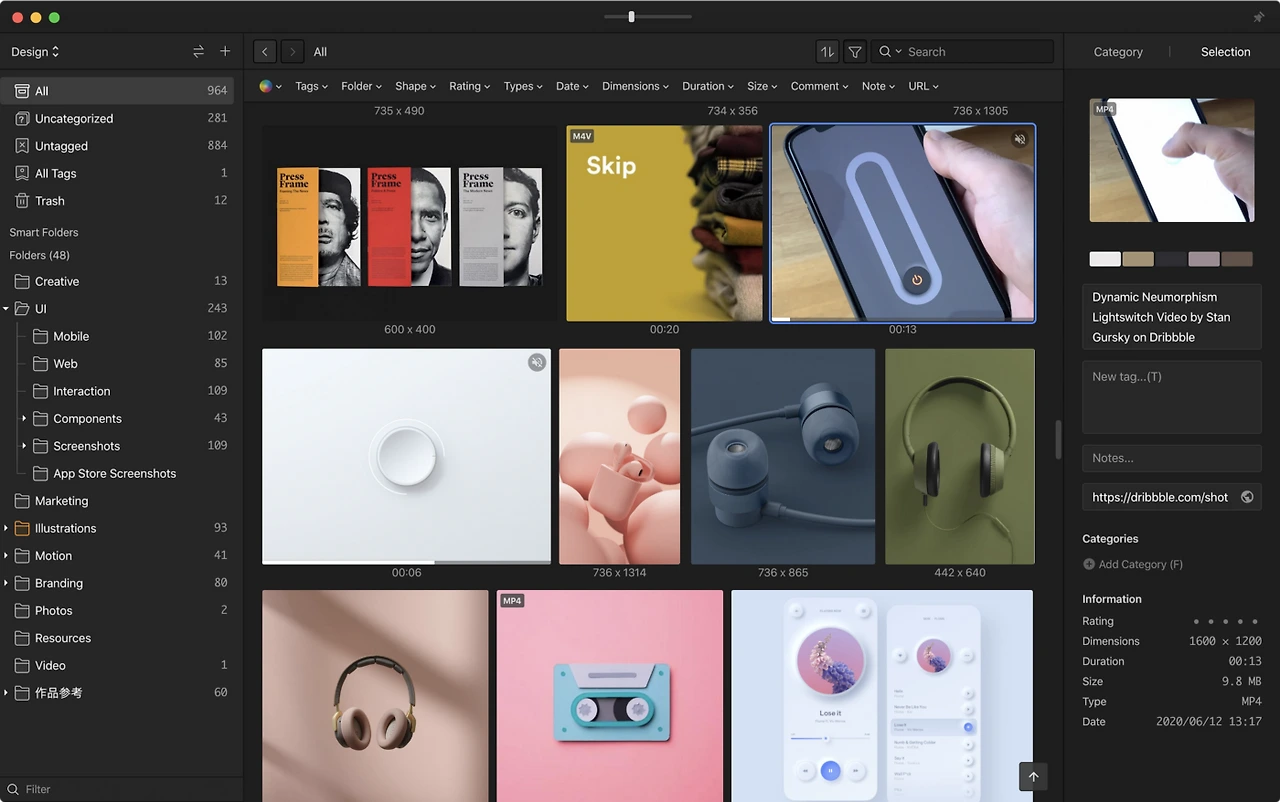Open the URL filter dropdown
This screenshot has width=1280, height=802.
pyautogui.click(x=924, y=86)
